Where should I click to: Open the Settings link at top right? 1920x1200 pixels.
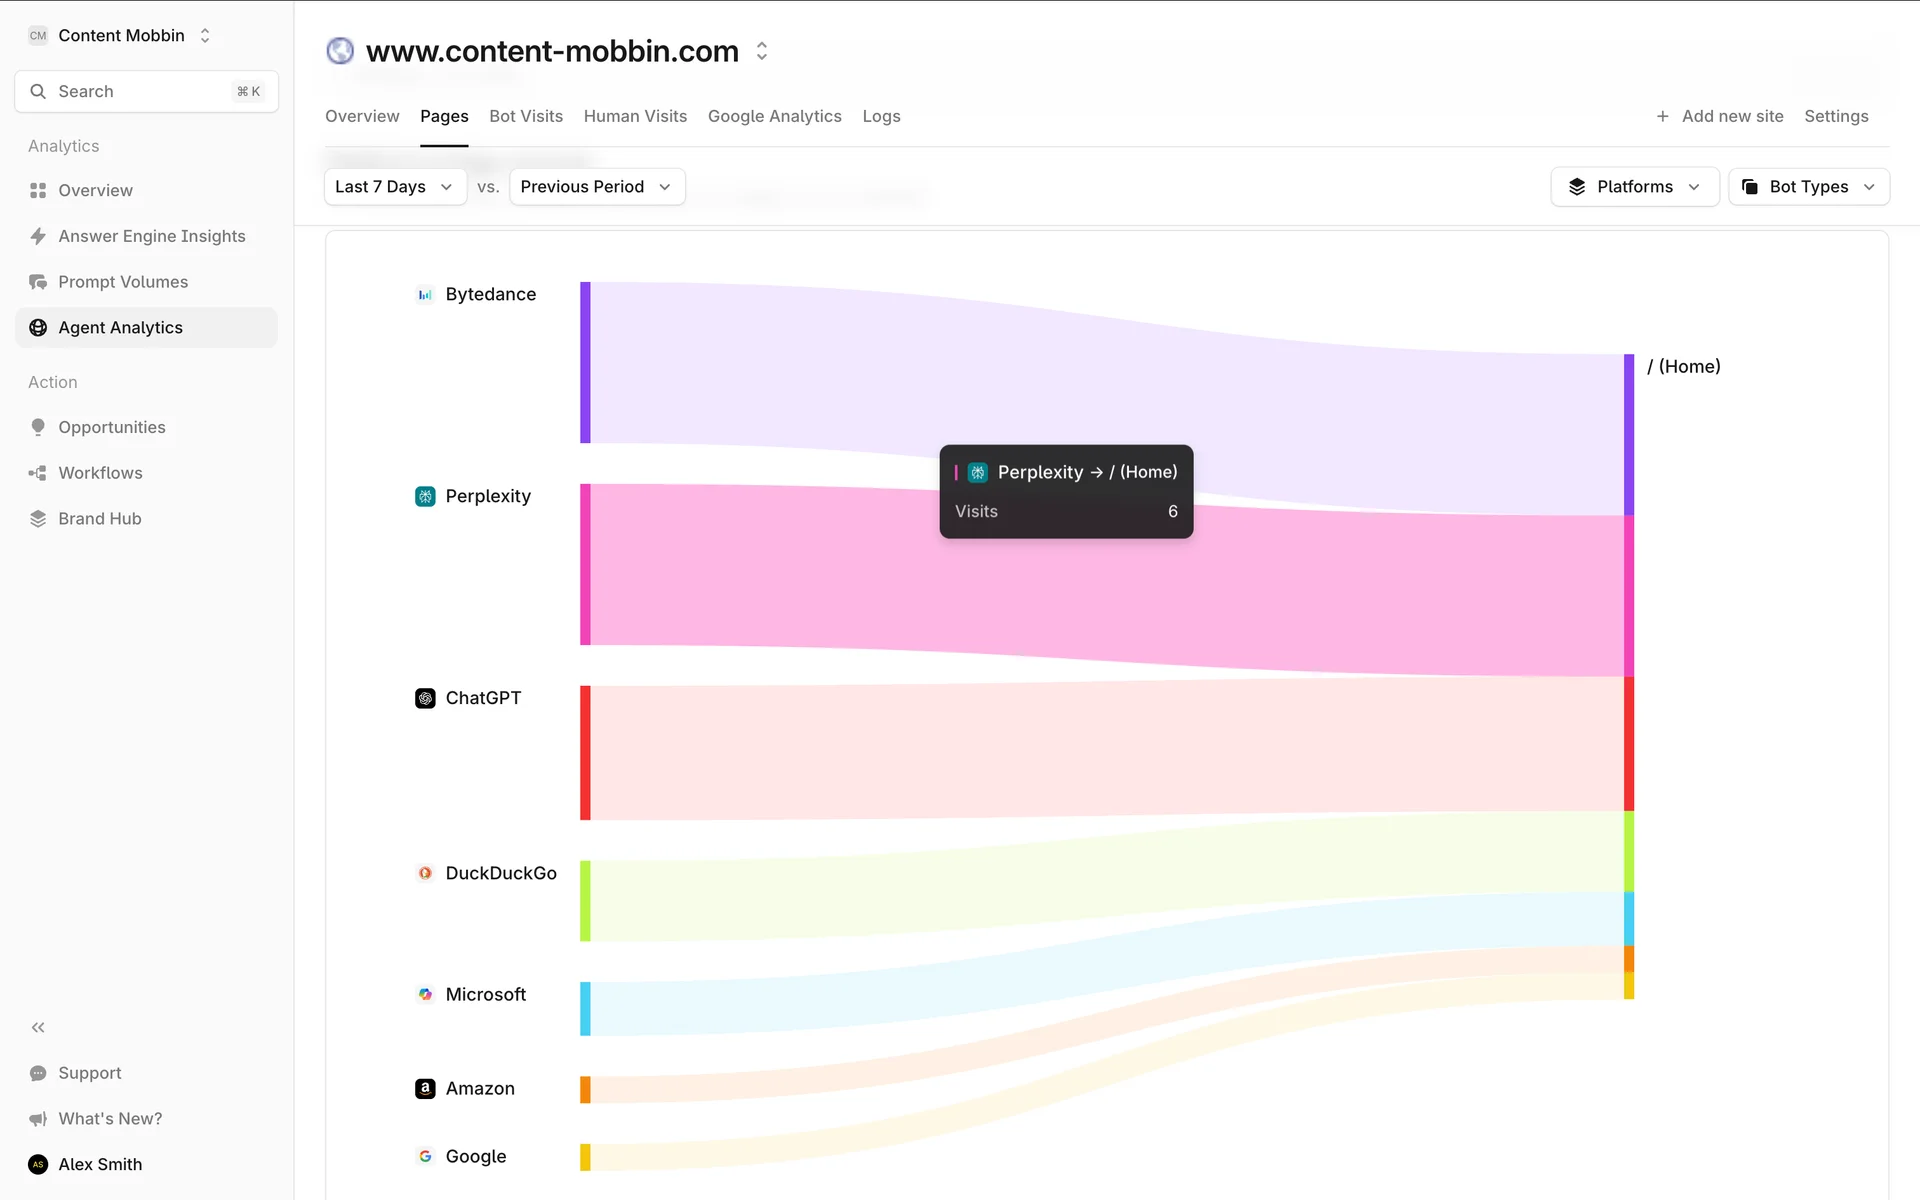pos(1836,116)
